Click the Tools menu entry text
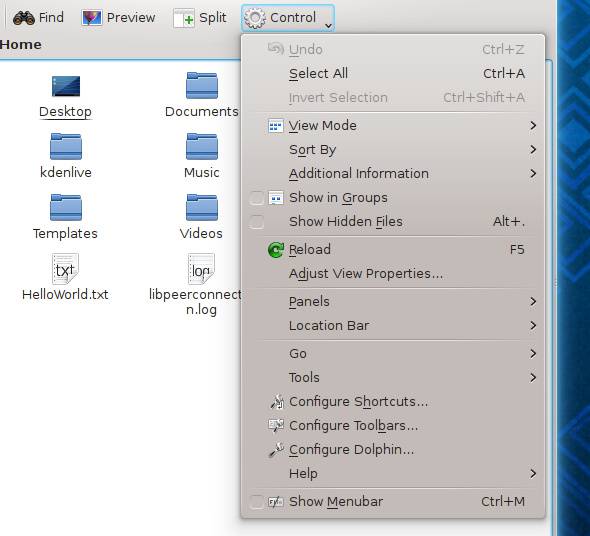 (304, 378)
